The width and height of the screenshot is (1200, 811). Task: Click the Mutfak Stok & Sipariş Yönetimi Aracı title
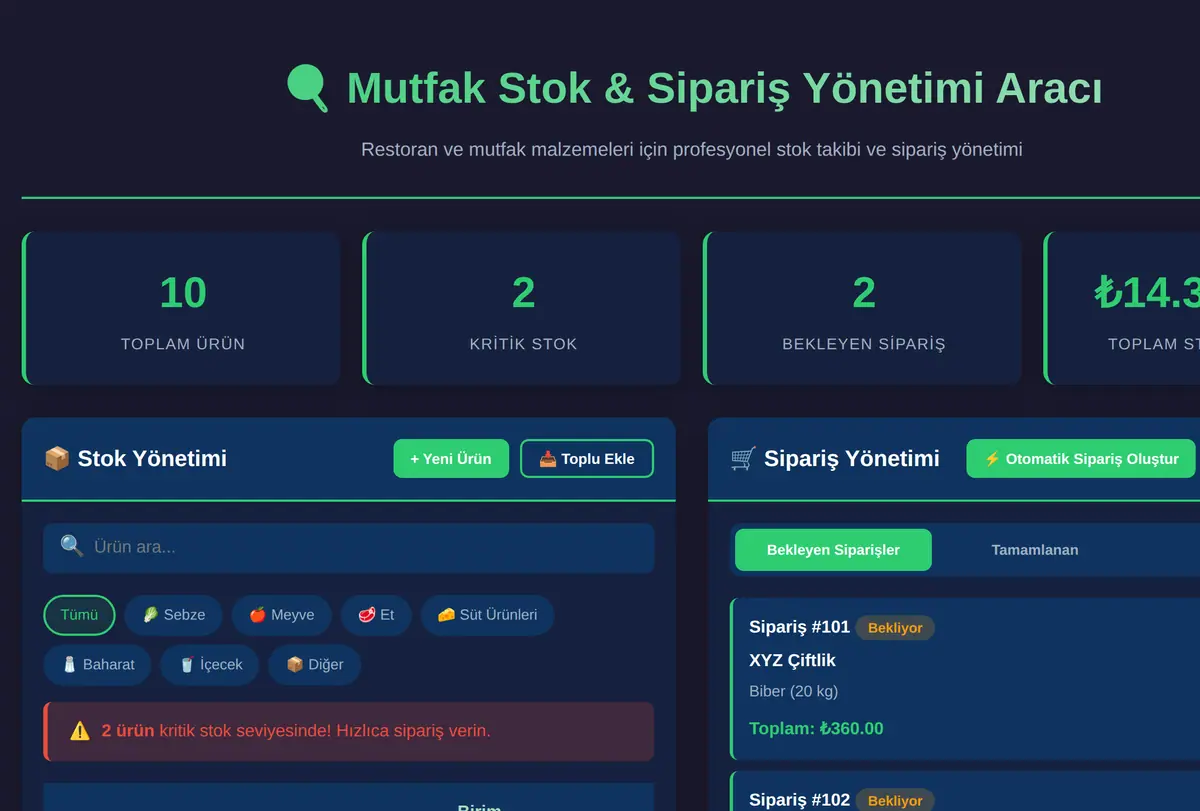tap(724, 88)
